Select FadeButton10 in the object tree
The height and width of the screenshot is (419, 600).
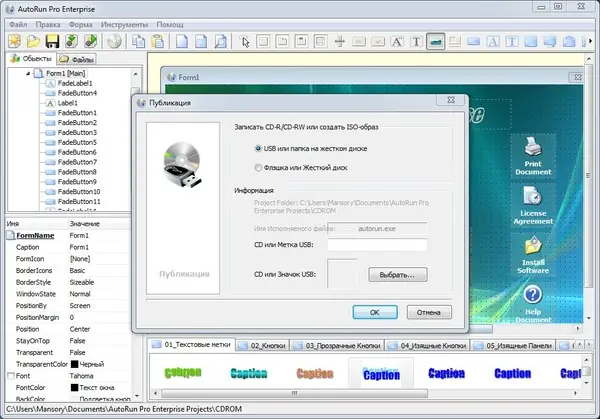point(79,192)
